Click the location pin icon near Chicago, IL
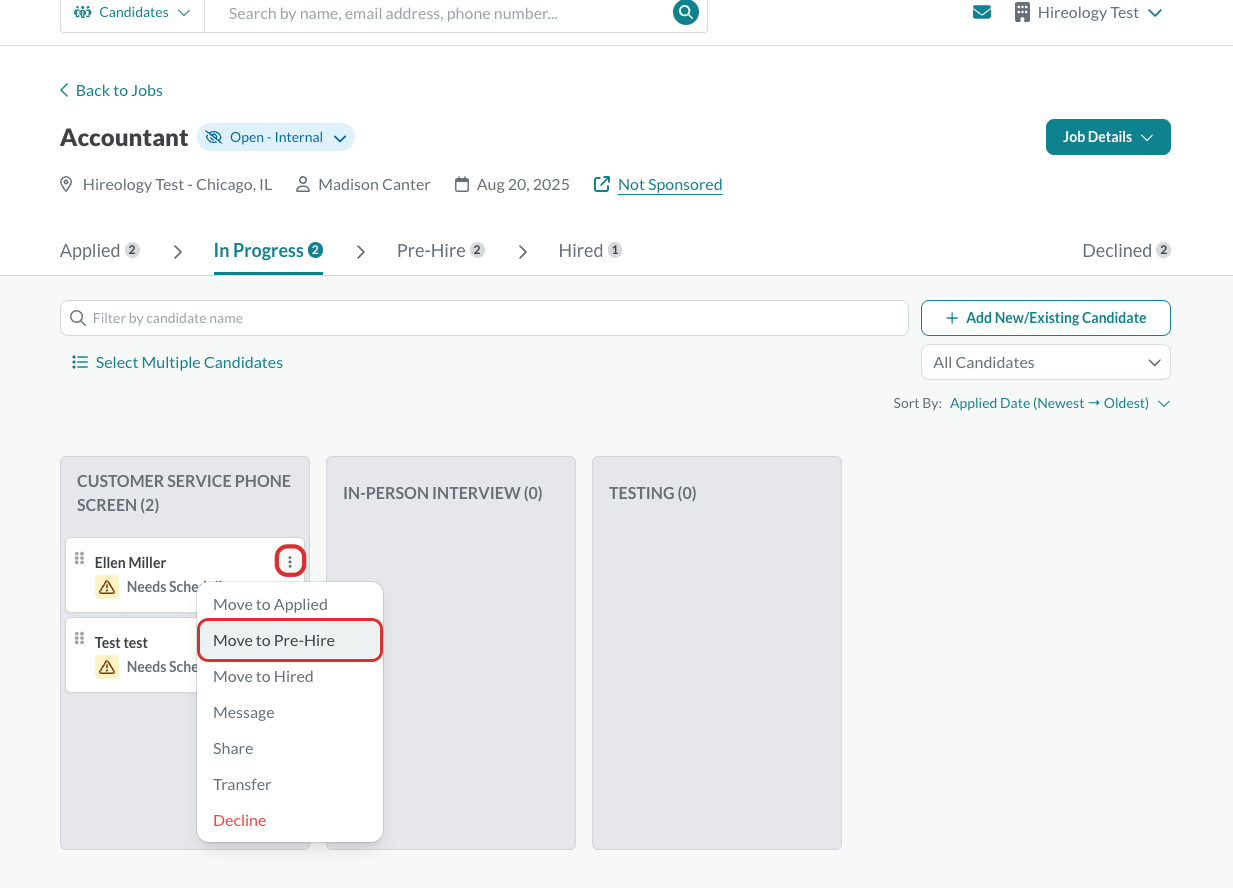 pos(67,184)
